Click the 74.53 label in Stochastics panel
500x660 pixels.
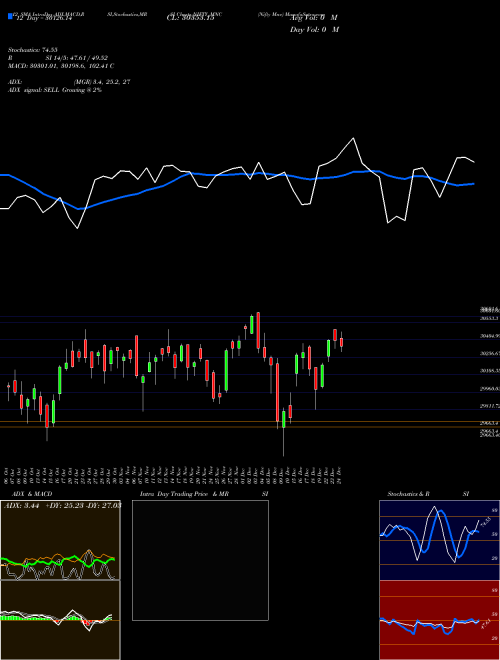(x=485, y=522)
